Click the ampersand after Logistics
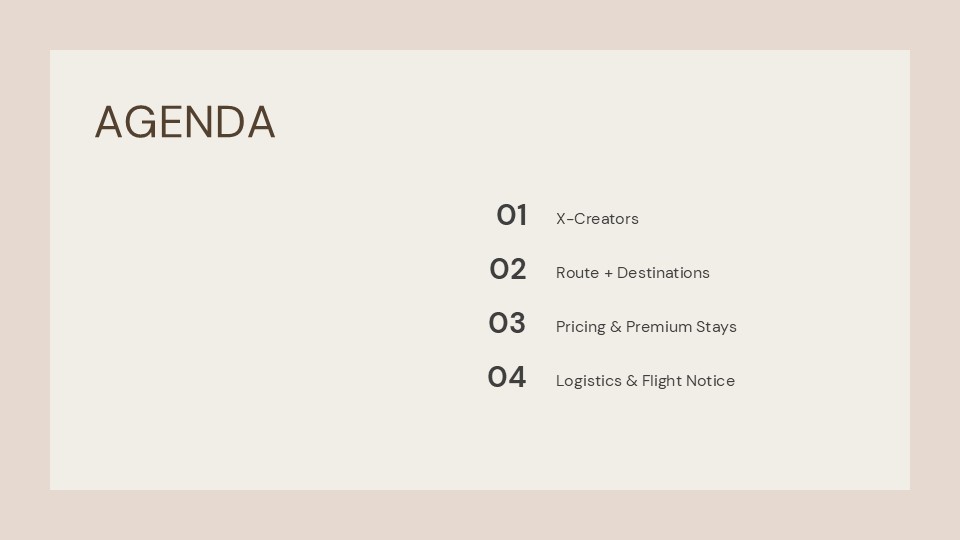 point(632,381)
